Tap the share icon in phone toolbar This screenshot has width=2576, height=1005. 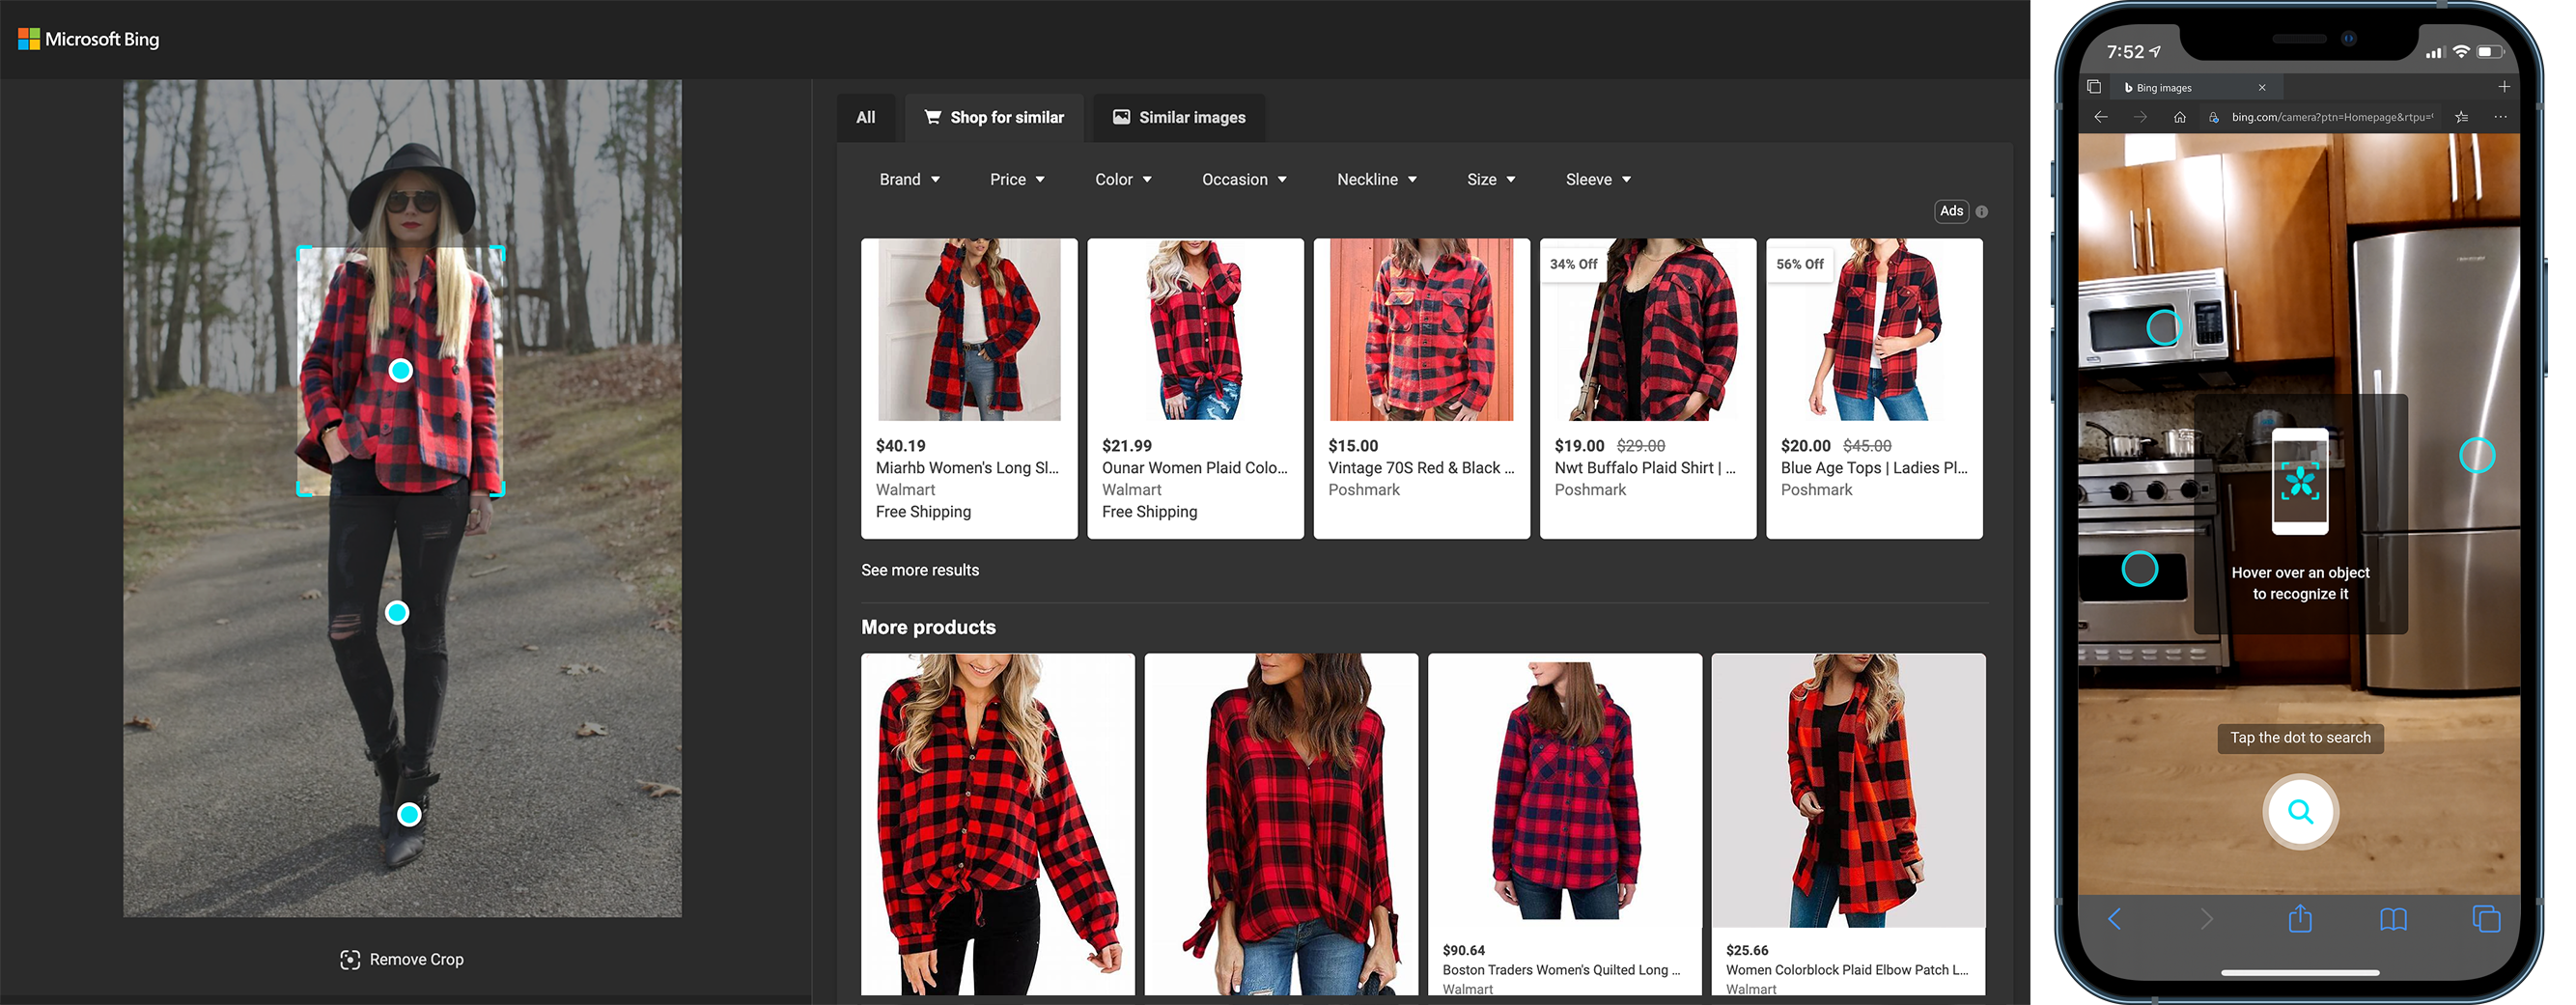[2299, 918]
